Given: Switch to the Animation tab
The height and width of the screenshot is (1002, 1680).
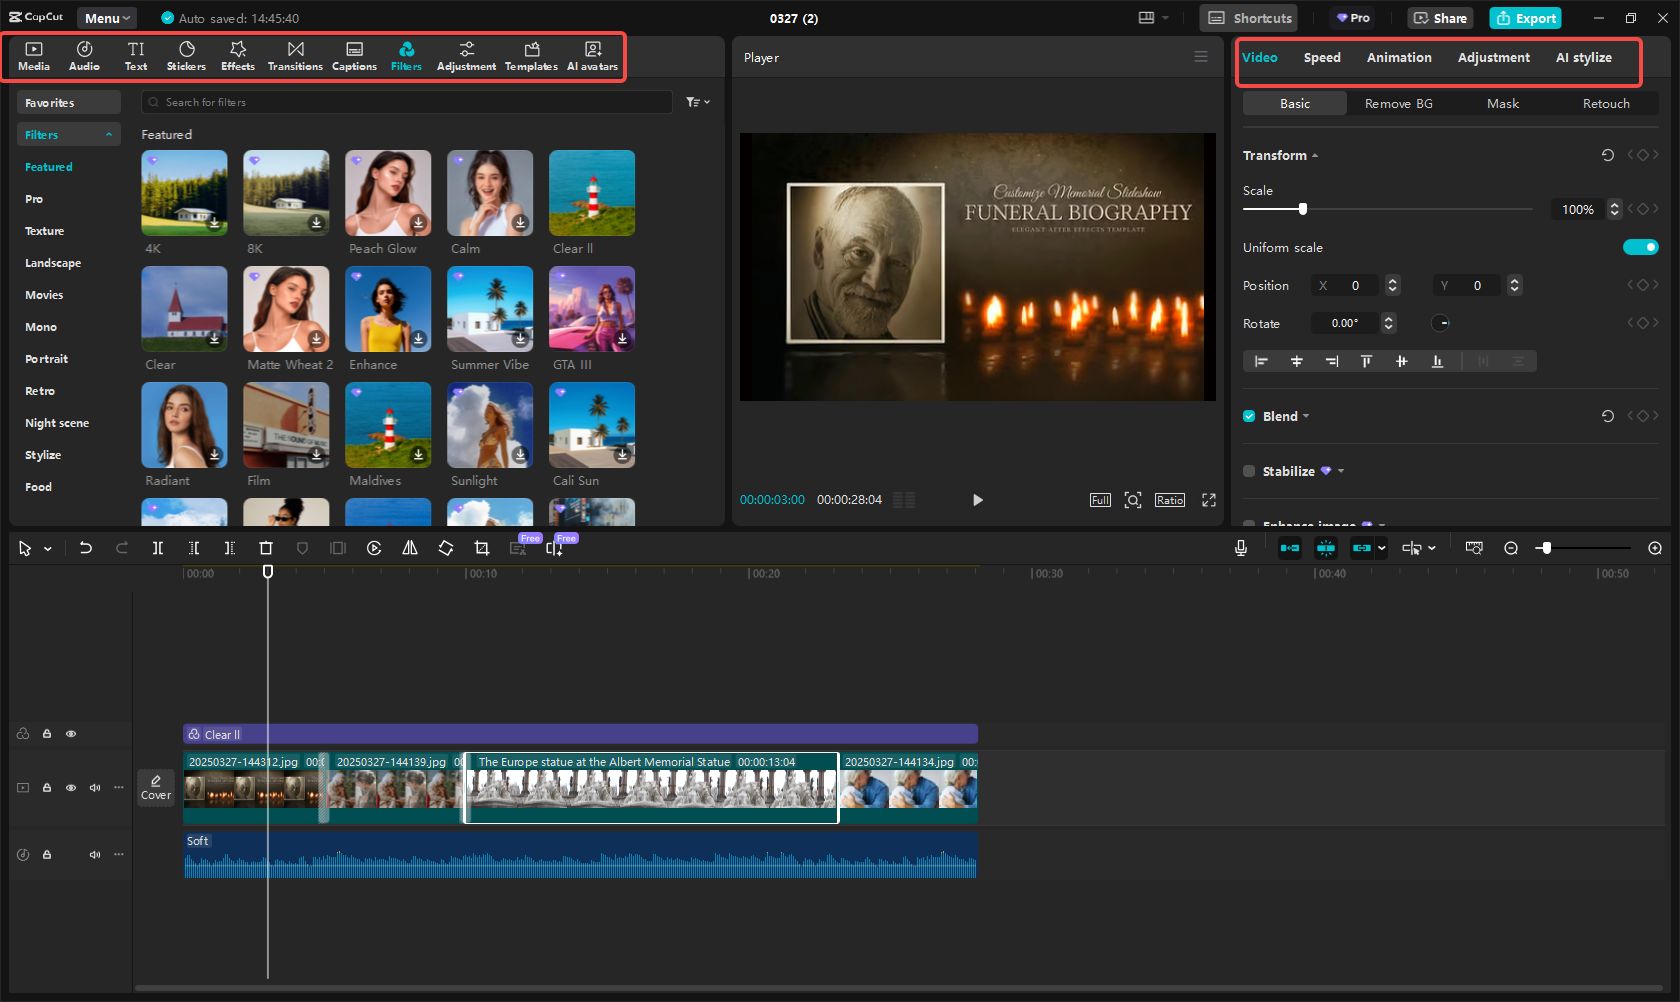Looking at the screenshot, I should [x=1398, y=57].
